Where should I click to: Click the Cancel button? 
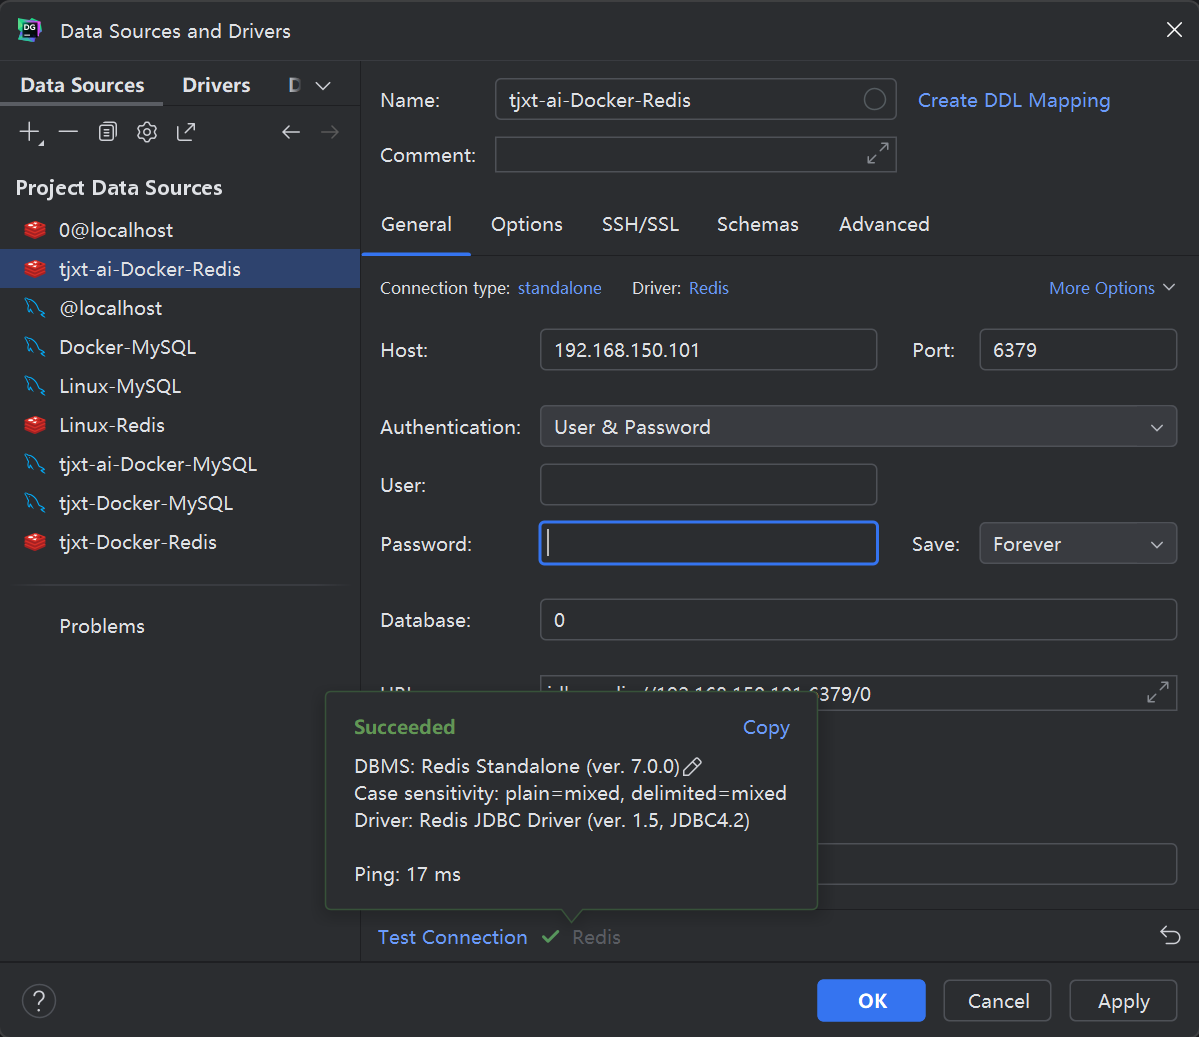[x=998, y=1000]
